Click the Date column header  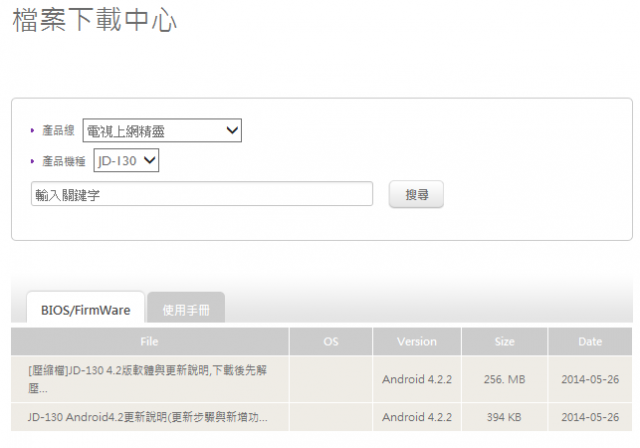pyautogui.click(x=590, y=342)
